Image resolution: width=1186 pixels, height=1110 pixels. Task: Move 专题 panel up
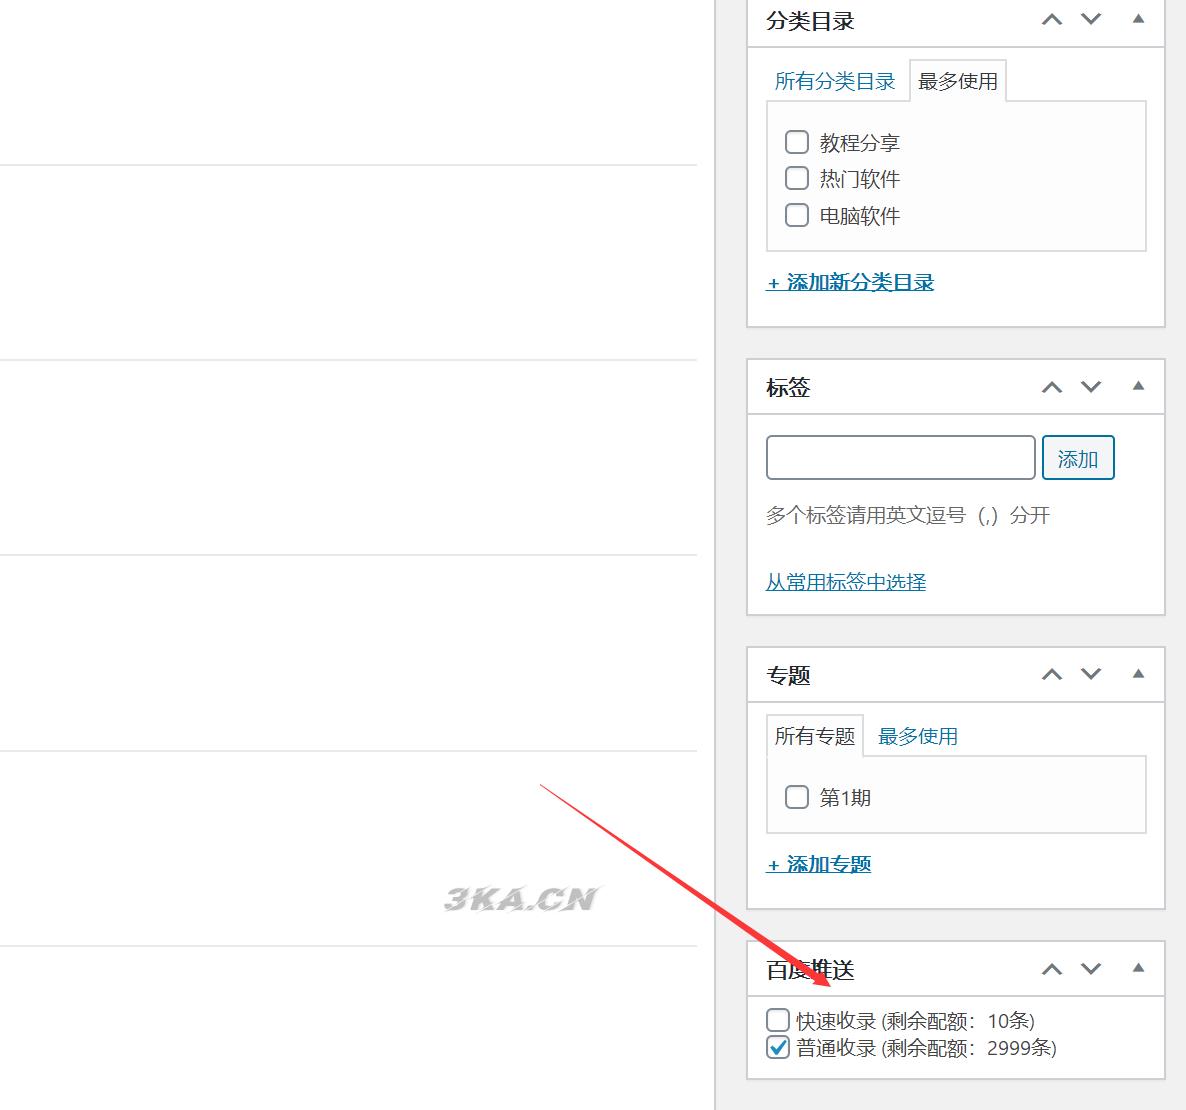(x=1051, y=674)
